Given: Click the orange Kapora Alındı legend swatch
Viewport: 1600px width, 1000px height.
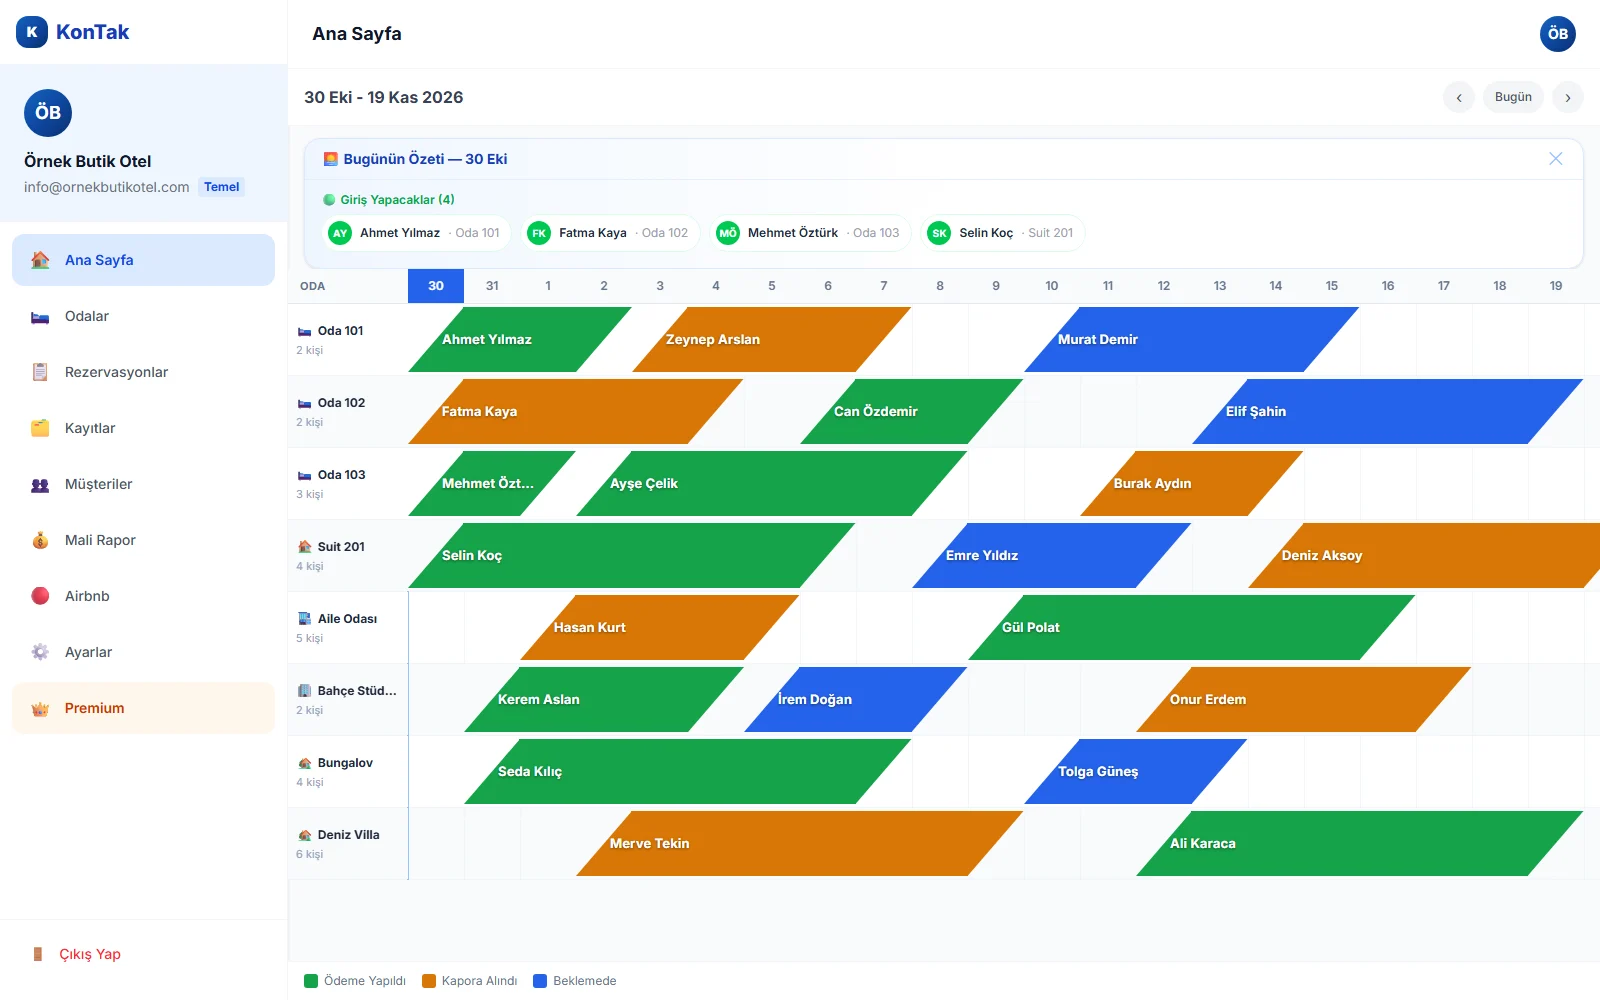Looking at the screenshot, I should coord(429,981).
